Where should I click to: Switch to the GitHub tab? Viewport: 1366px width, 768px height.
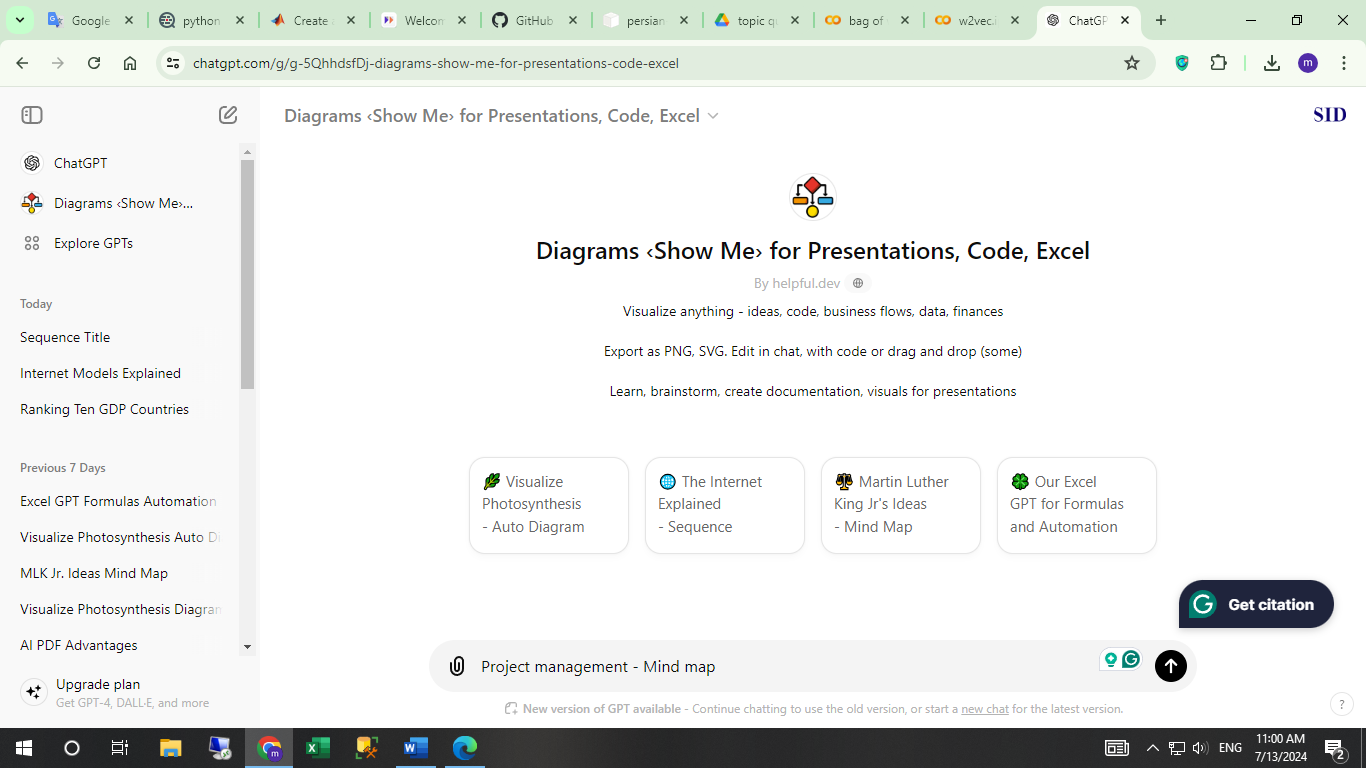click(534, 20)
